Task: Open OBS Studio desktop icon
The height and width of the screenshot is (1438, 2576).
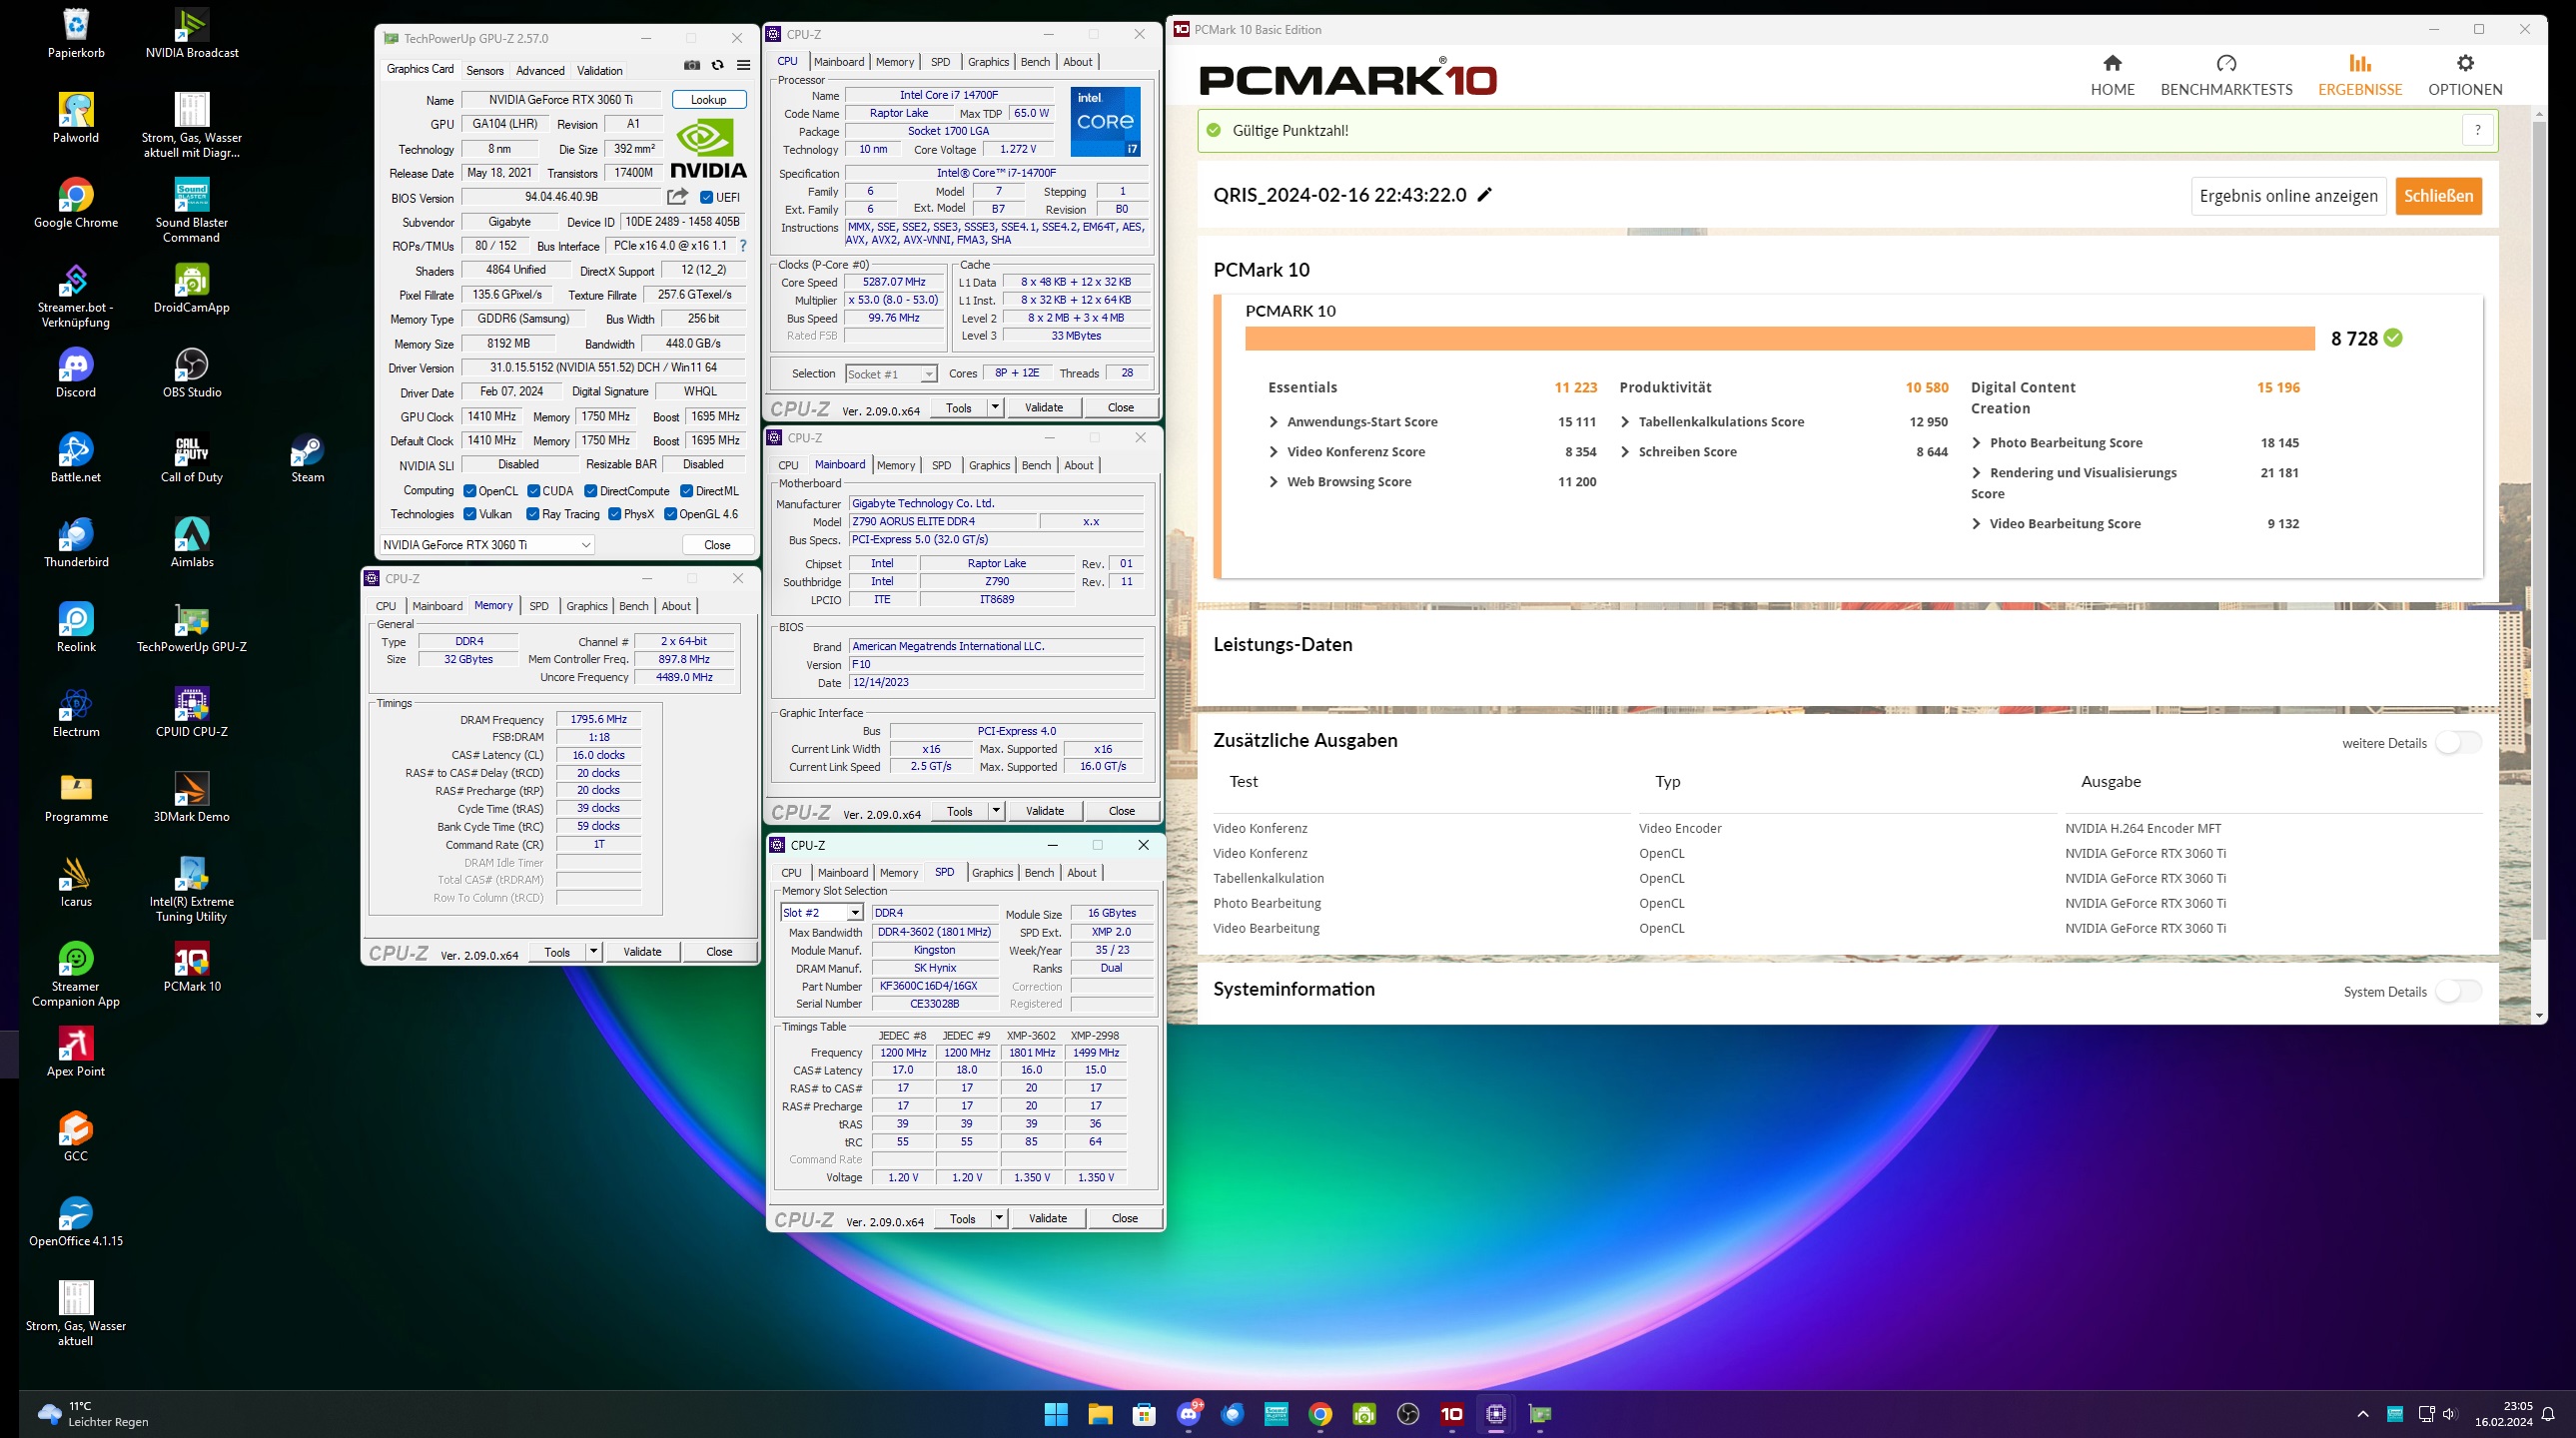Action: [x=192, y=374]
